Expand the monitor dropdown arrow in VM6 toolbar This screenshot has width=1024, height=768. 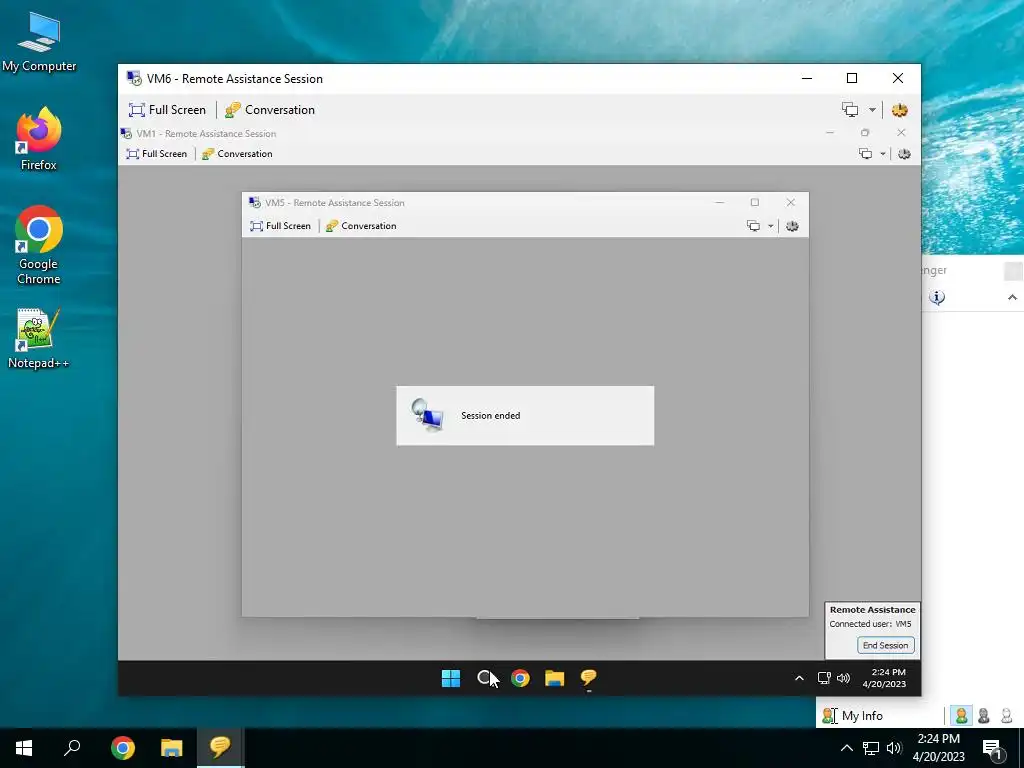tap(872, 110)
